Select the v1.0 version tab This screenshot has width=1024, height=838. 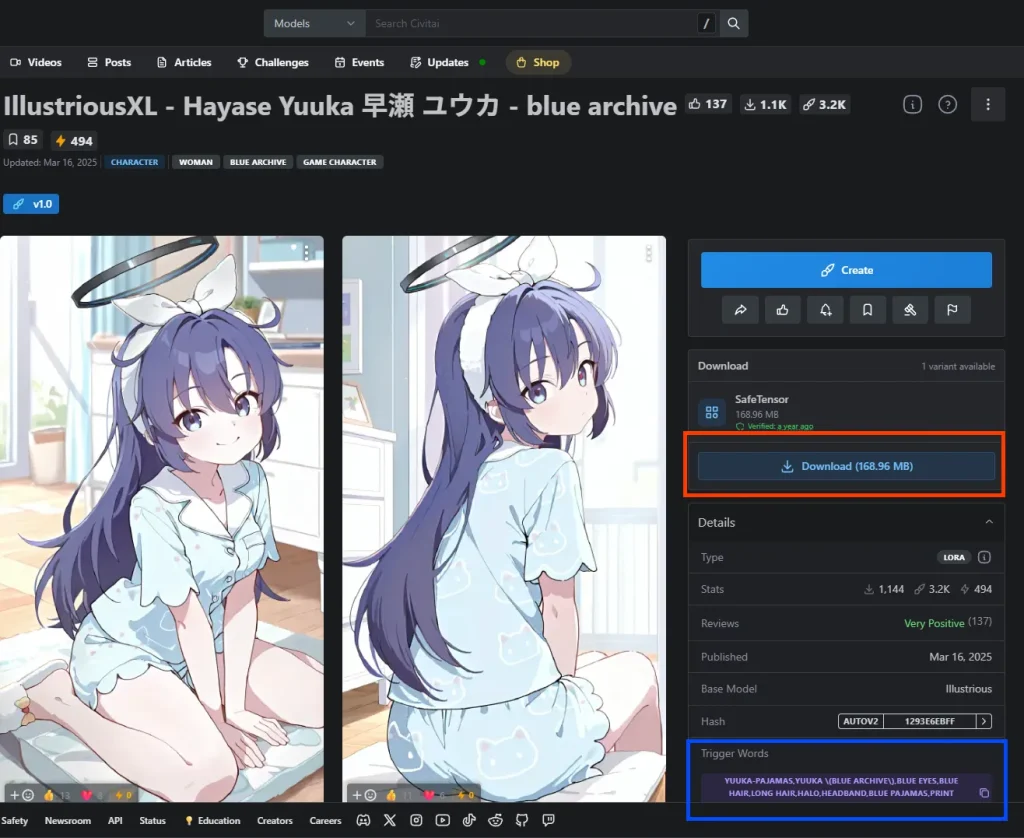coord(31,204)
